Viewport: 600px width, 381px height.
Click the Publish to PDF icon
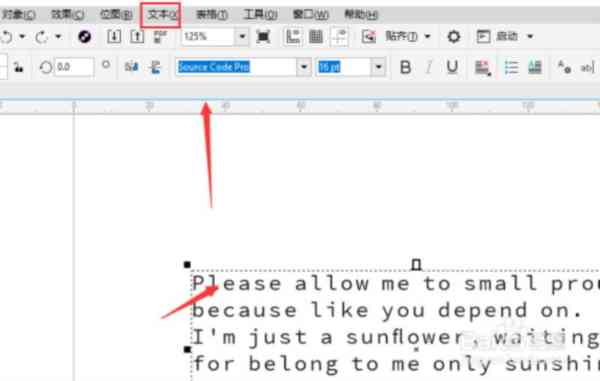160,37
